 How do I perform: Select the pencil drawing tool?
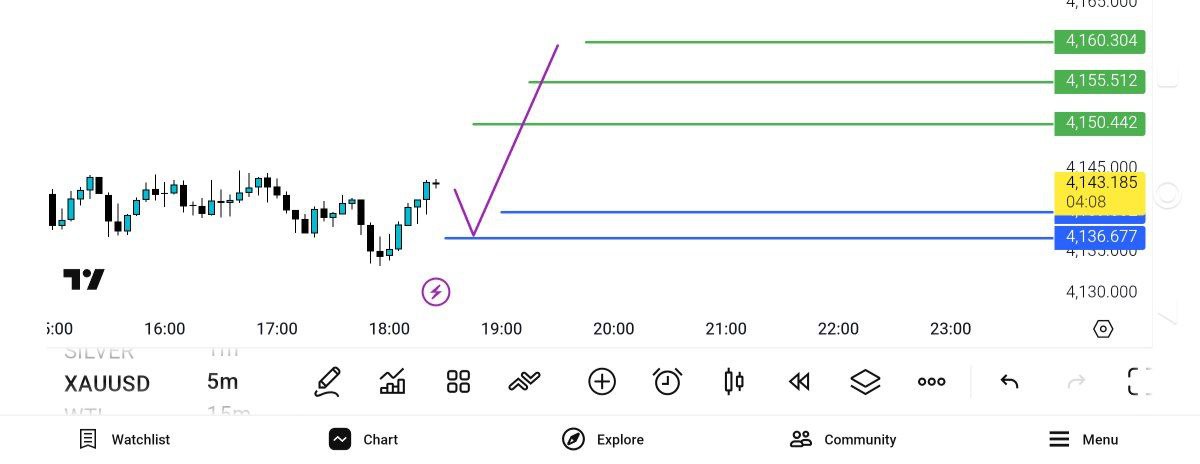click(x=327, y=381)
